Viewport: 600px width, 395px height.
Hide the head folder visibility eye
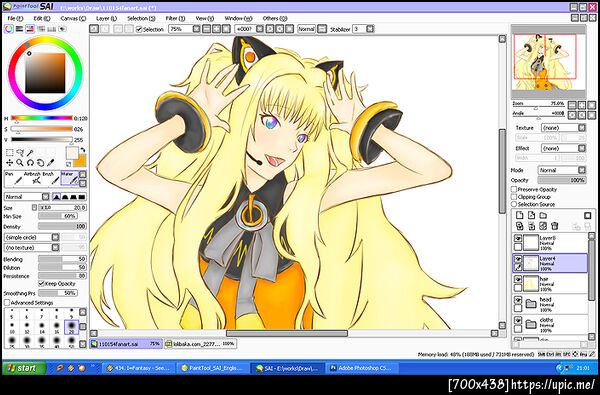(518, 300)
